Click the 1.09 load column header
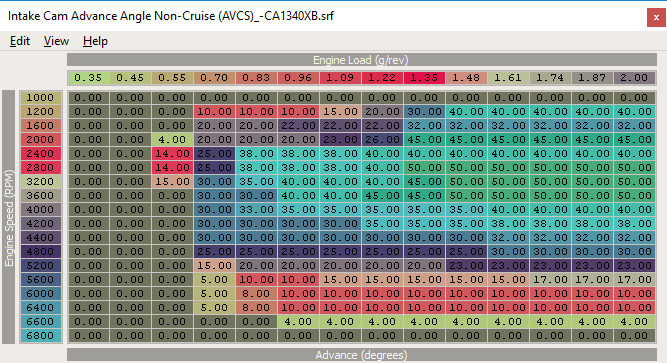667x363 pixels. point(340,78)
